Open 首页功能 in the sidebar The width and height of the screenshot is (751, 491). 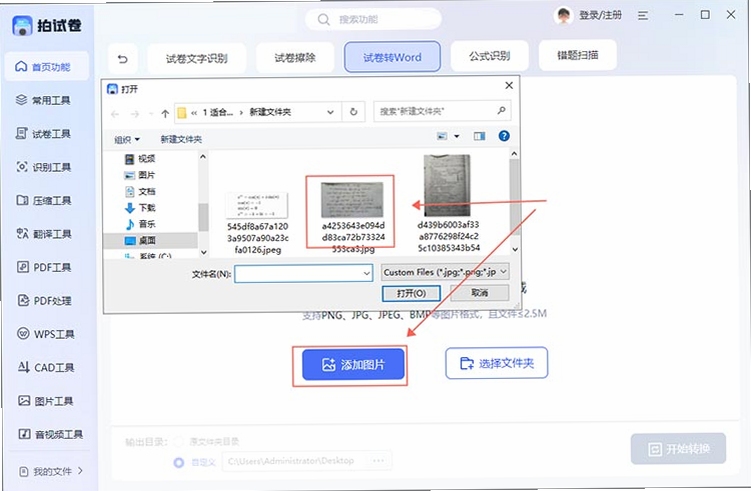[46, 67]
